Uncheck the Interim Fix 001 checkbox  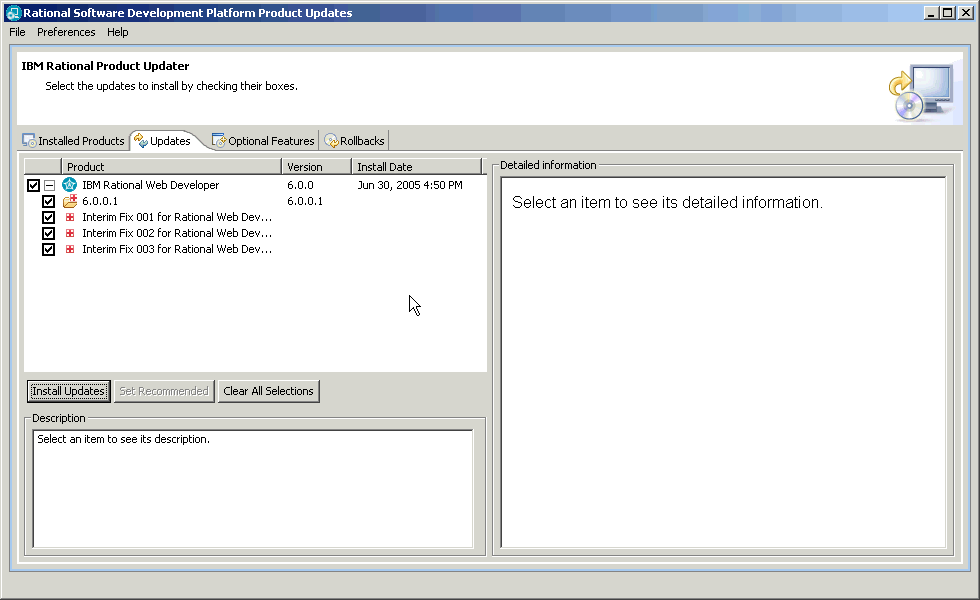[x=48, y=218]
